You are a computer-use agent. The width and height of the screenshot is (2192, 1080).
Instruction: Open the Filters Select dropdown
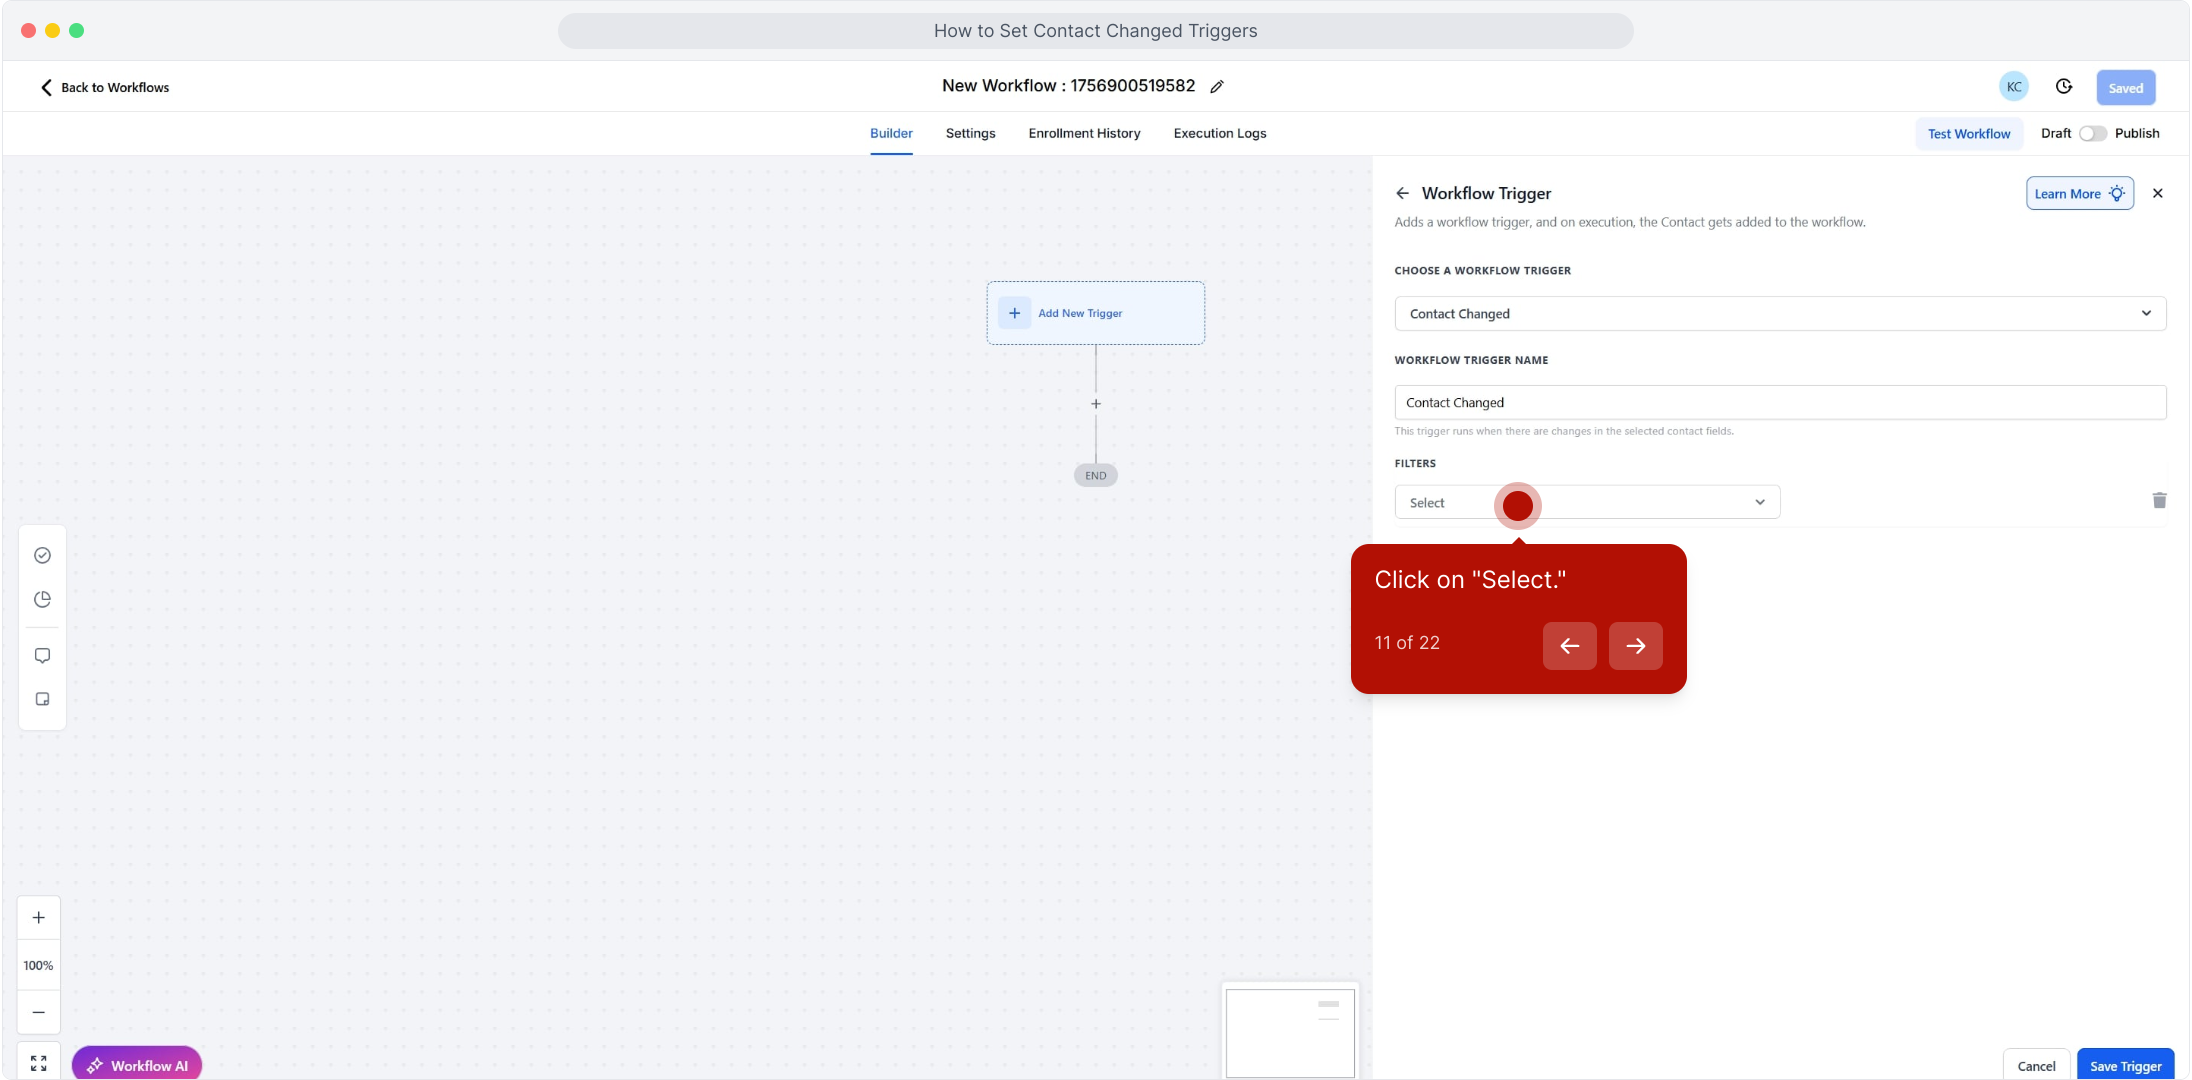coord(1640,502)
